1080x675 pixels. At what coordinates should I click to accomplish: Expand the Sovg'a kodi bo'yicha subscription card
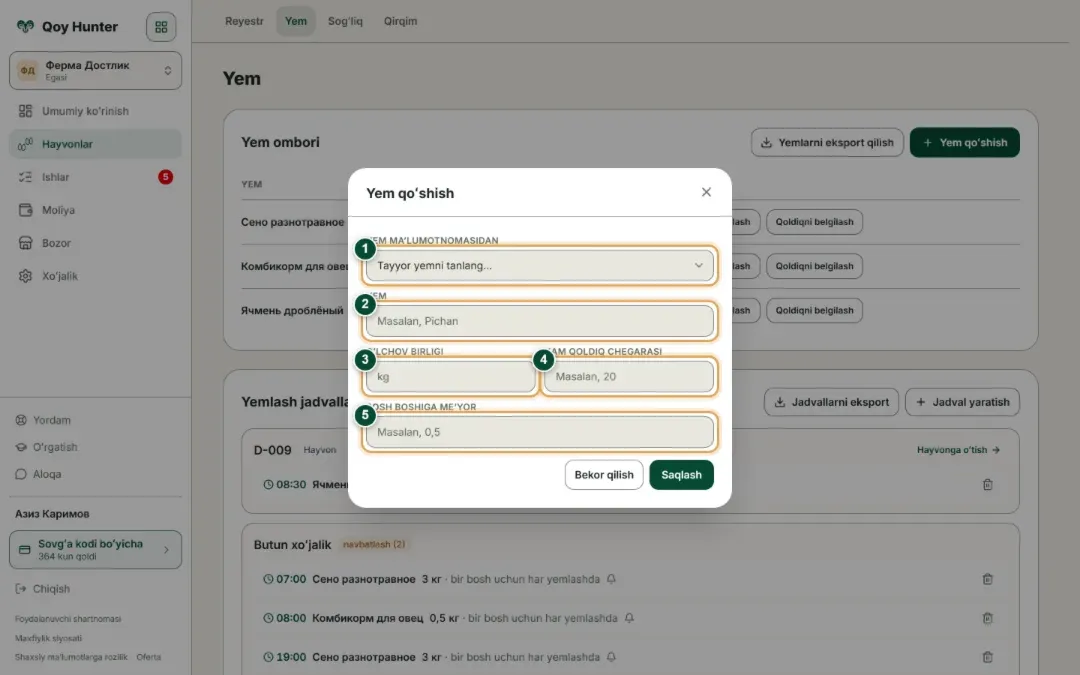tap(96, 550)
